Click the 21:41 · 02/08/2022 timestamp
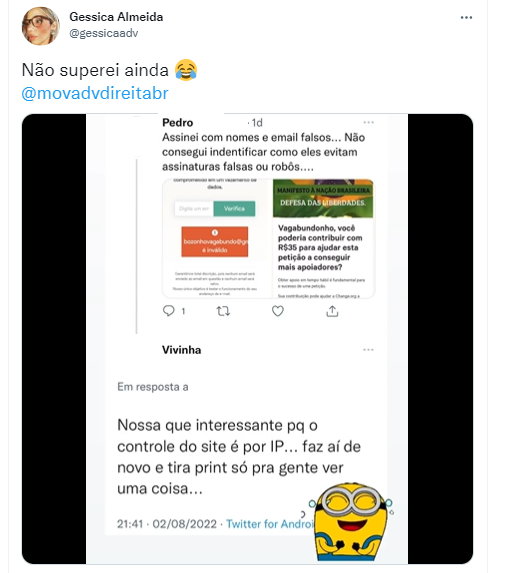 (167, 524)
